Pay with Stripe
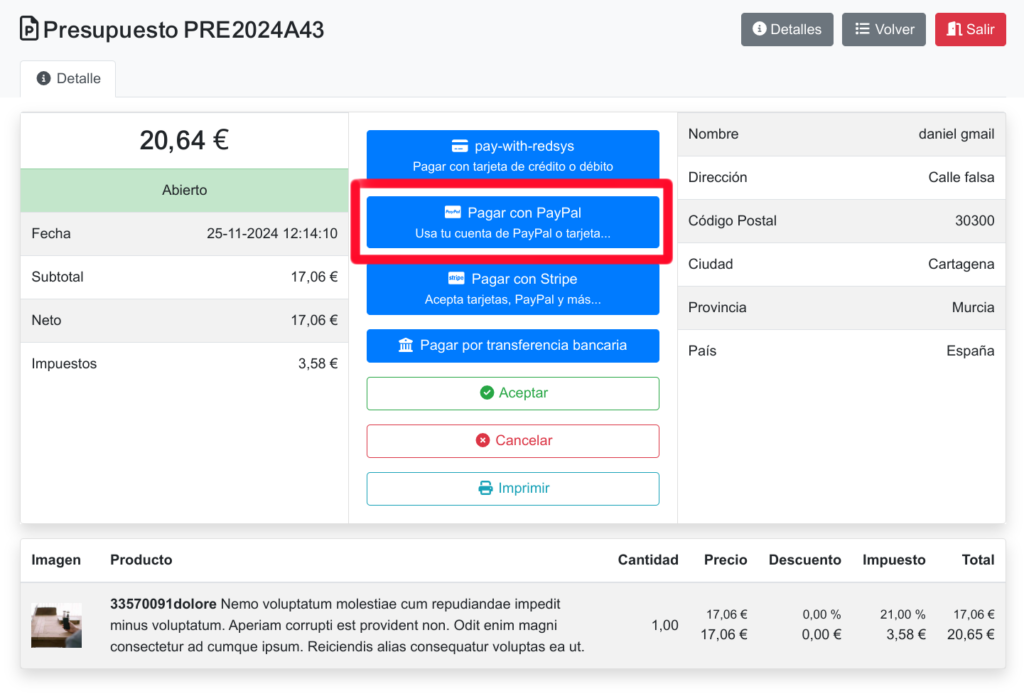Viewport: 1024px width, 694px height. pos(512,288)
